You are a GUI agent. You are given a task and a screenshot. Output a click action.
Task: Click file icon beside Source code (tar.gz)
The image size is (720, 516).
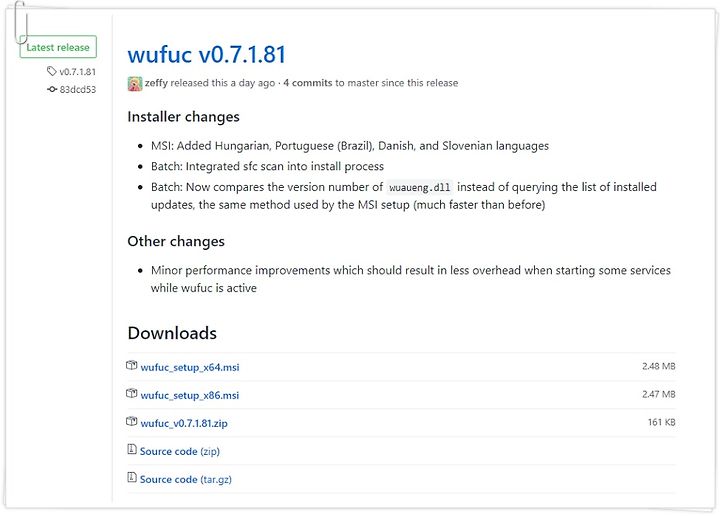pos(132,478)
